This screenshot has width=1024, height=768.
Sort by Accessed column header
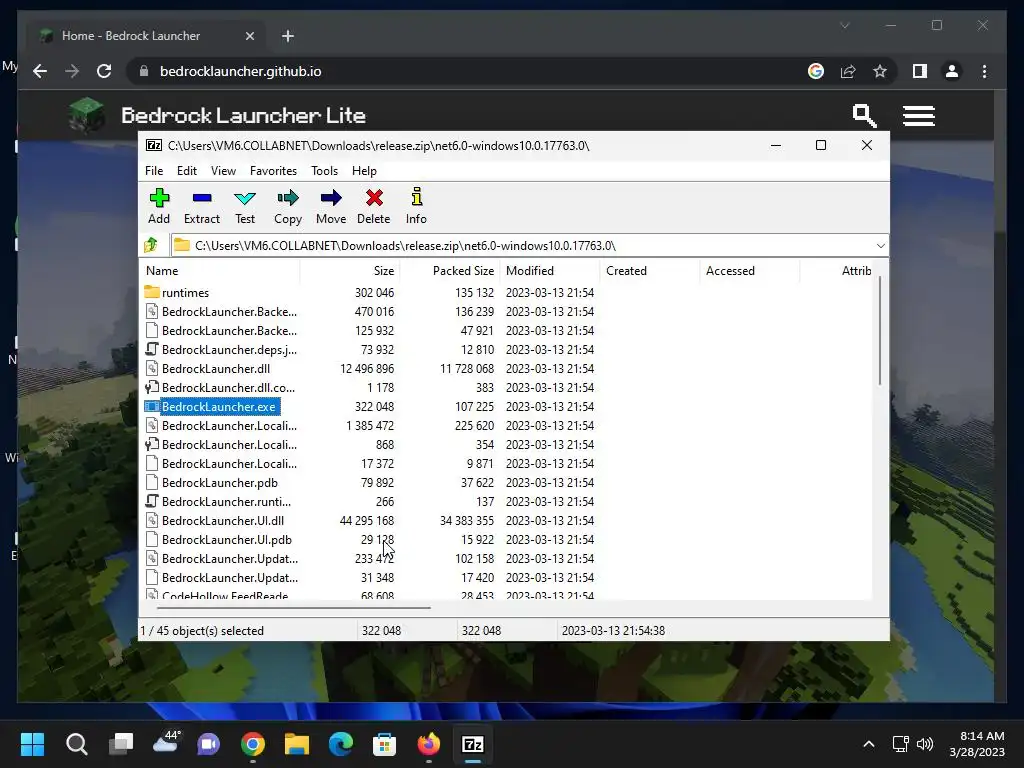click(x=750, y=270)
